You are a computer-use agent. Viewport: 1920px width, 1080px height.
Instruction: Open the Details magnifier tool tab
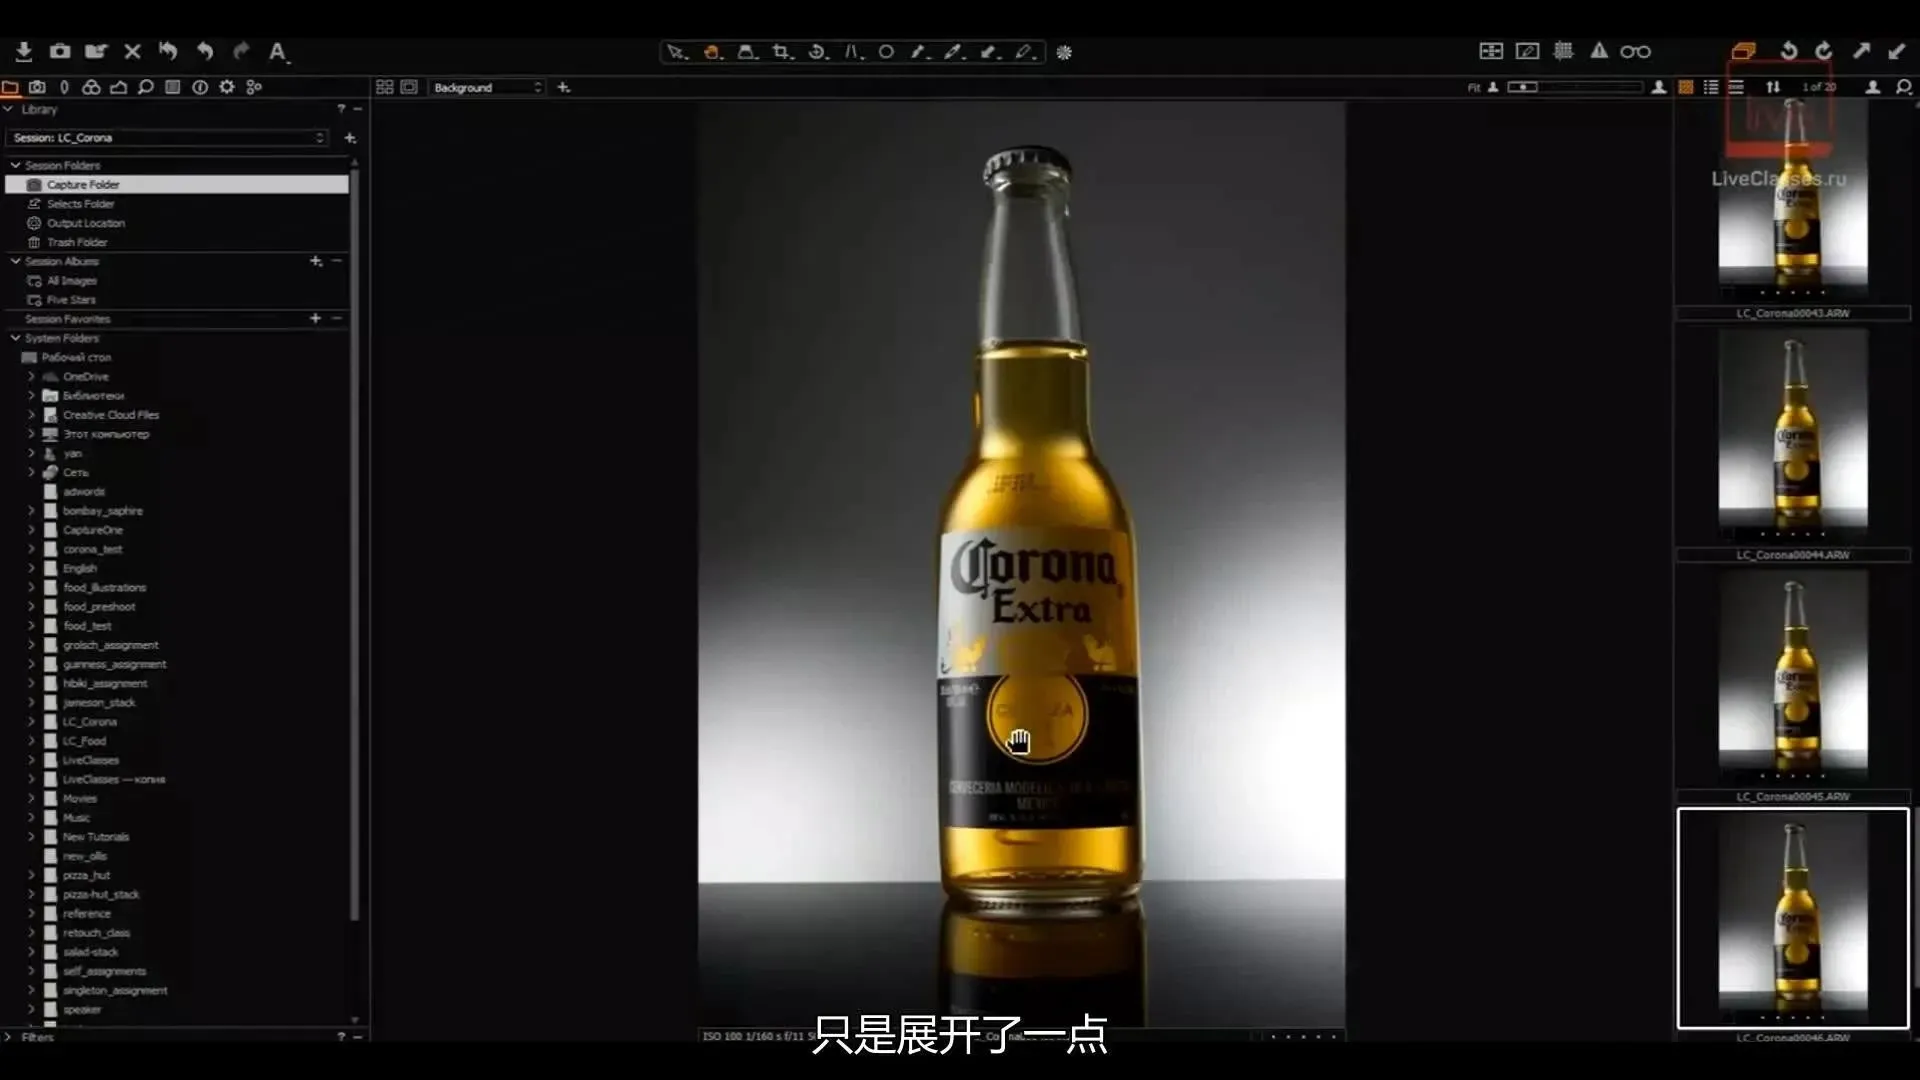146,87
